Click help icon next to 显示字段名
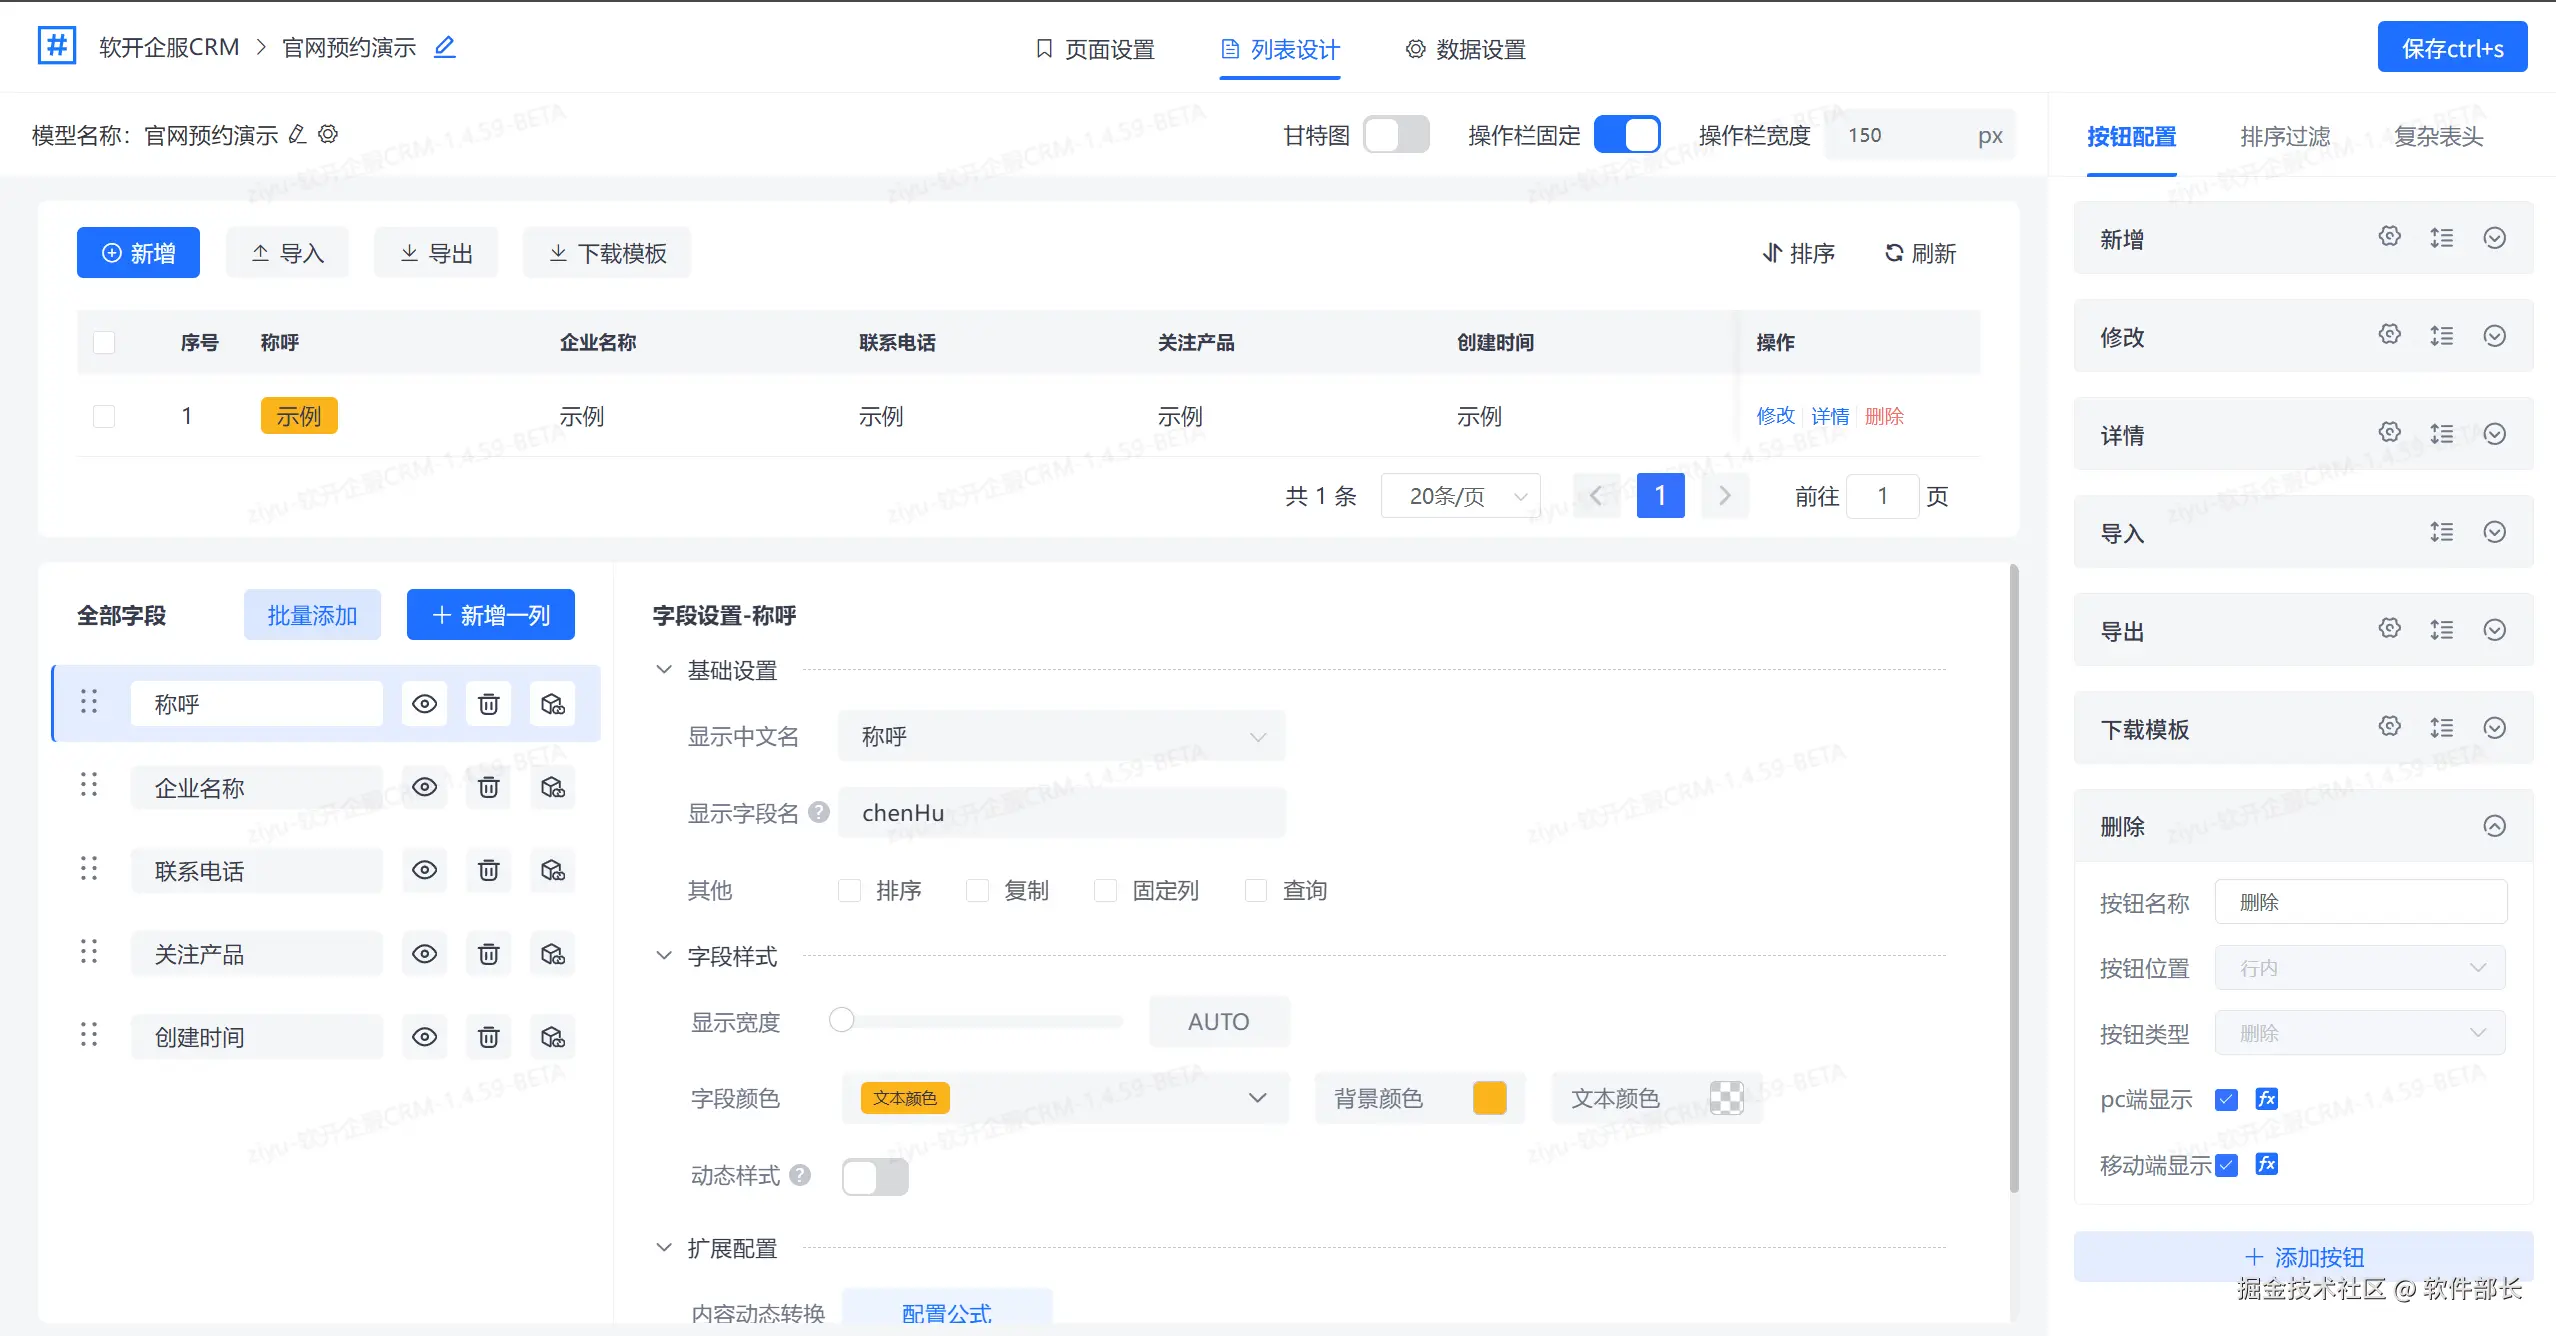This screenshot has height=1336, width=2556. pyautogui.click(x=819, y=812)
